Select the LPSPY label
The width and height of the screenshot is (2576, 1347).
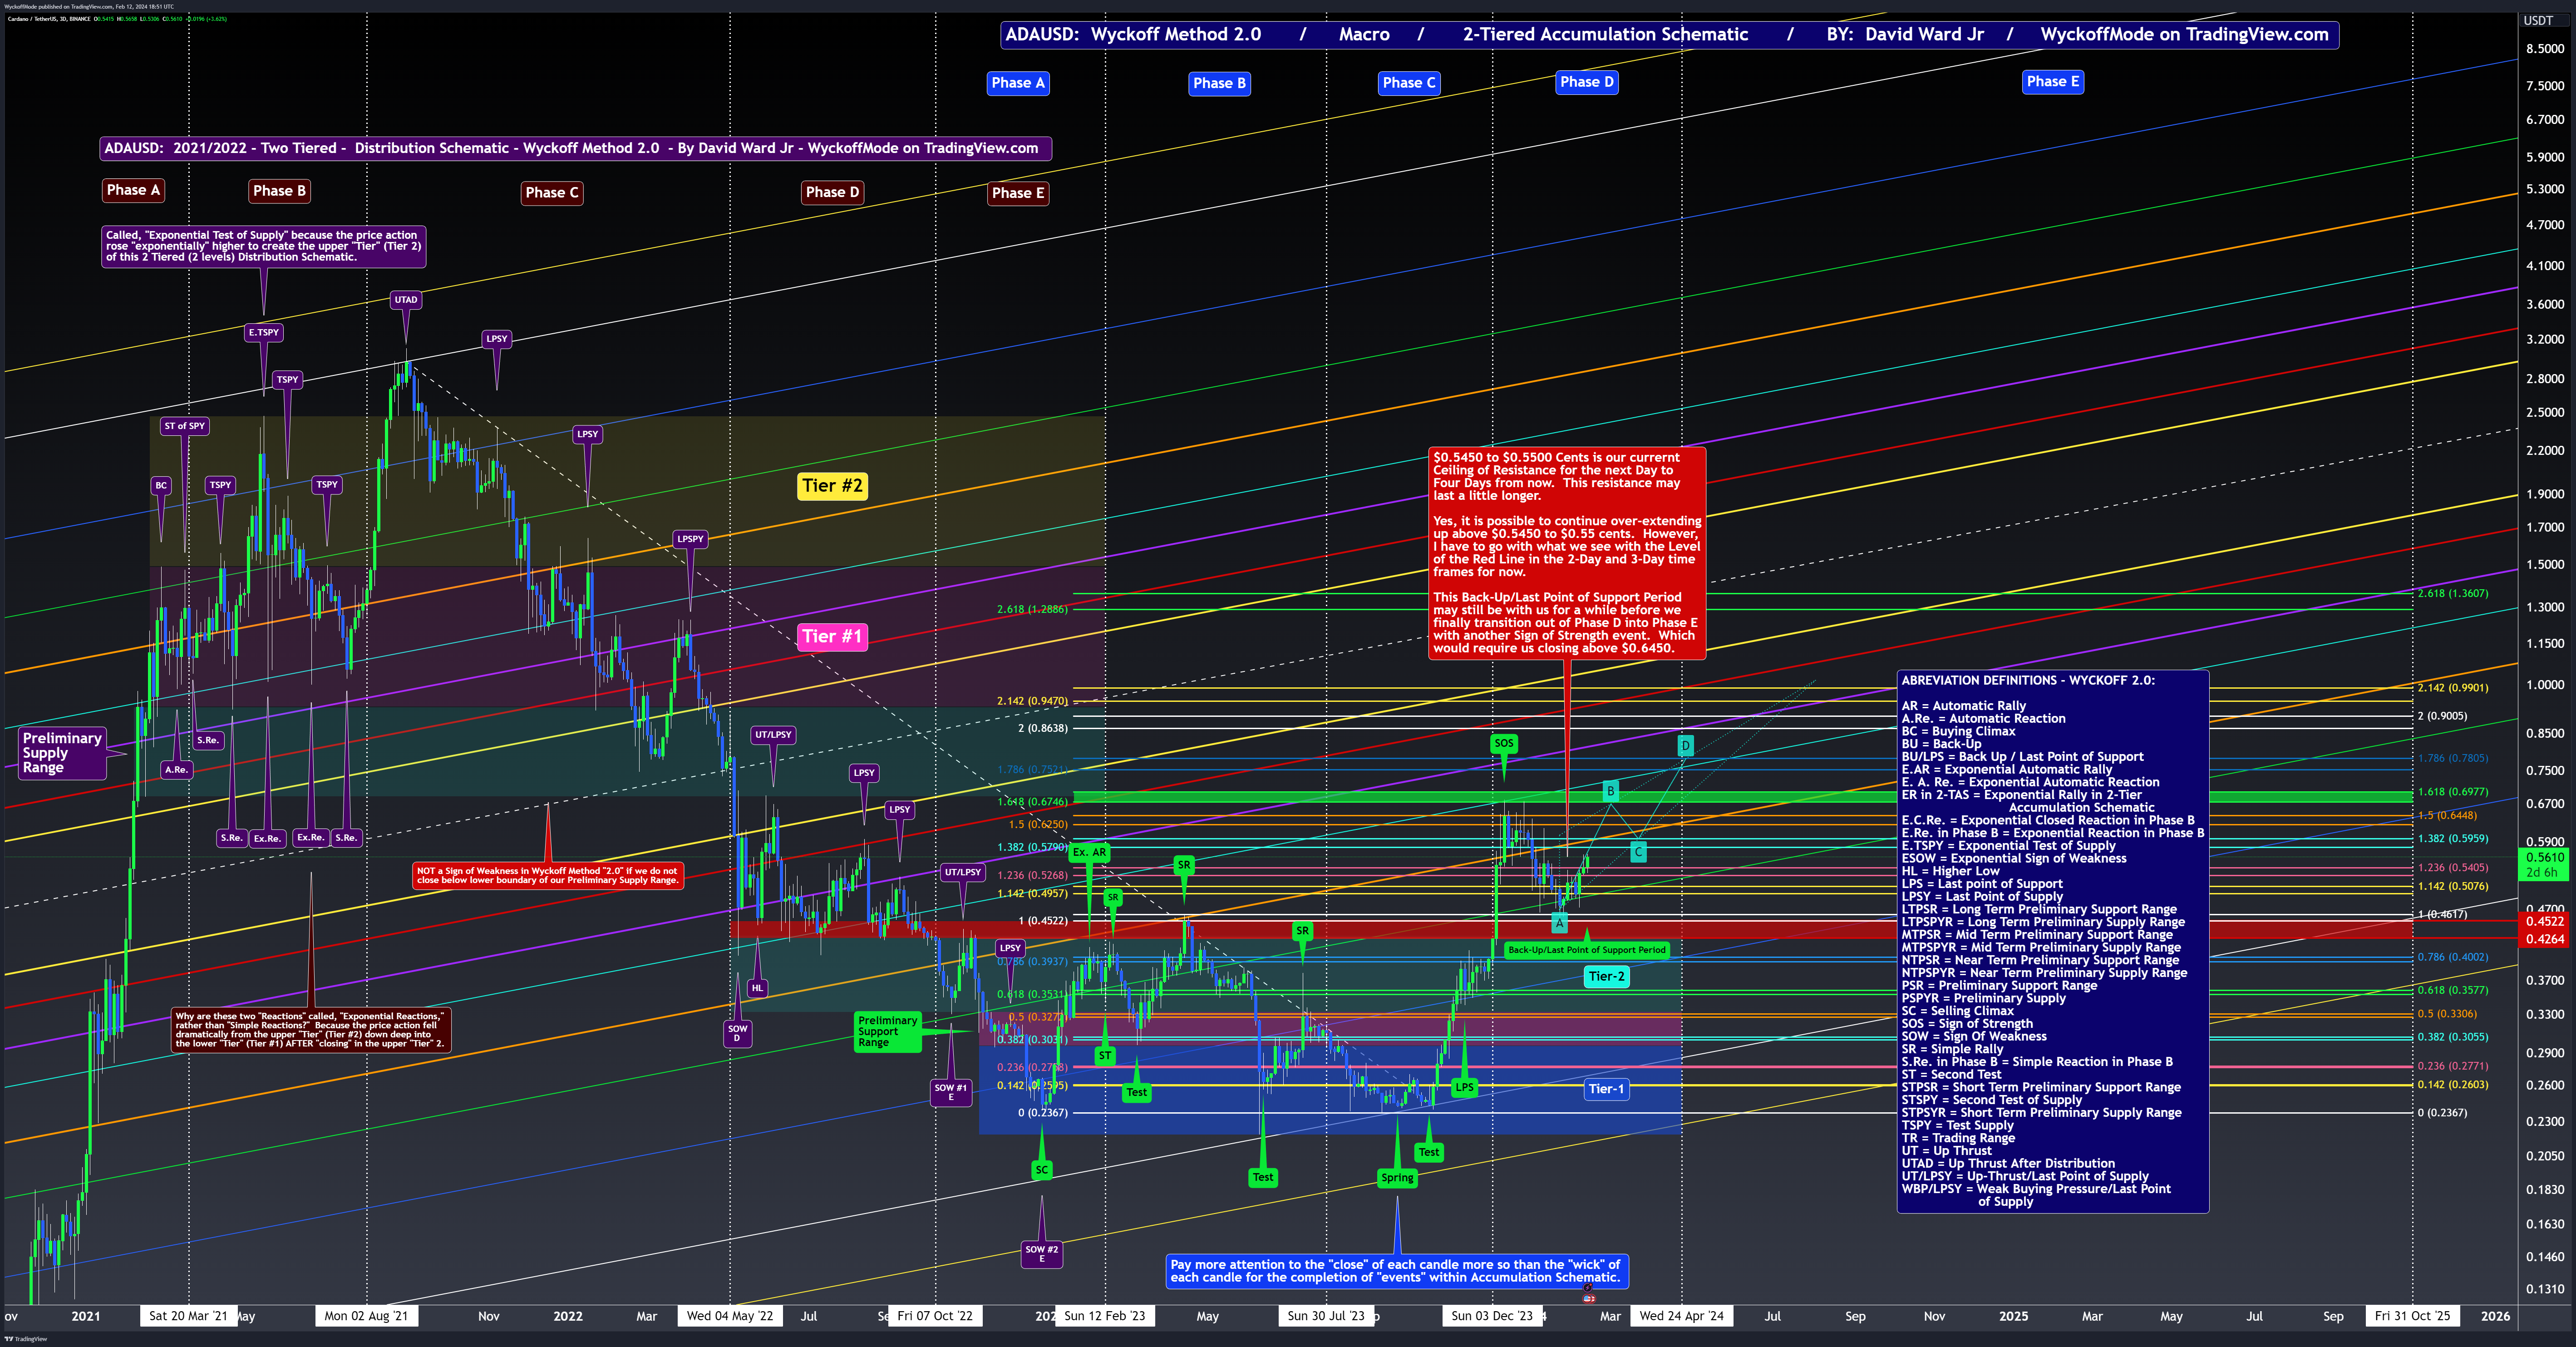tap(690, 539)
